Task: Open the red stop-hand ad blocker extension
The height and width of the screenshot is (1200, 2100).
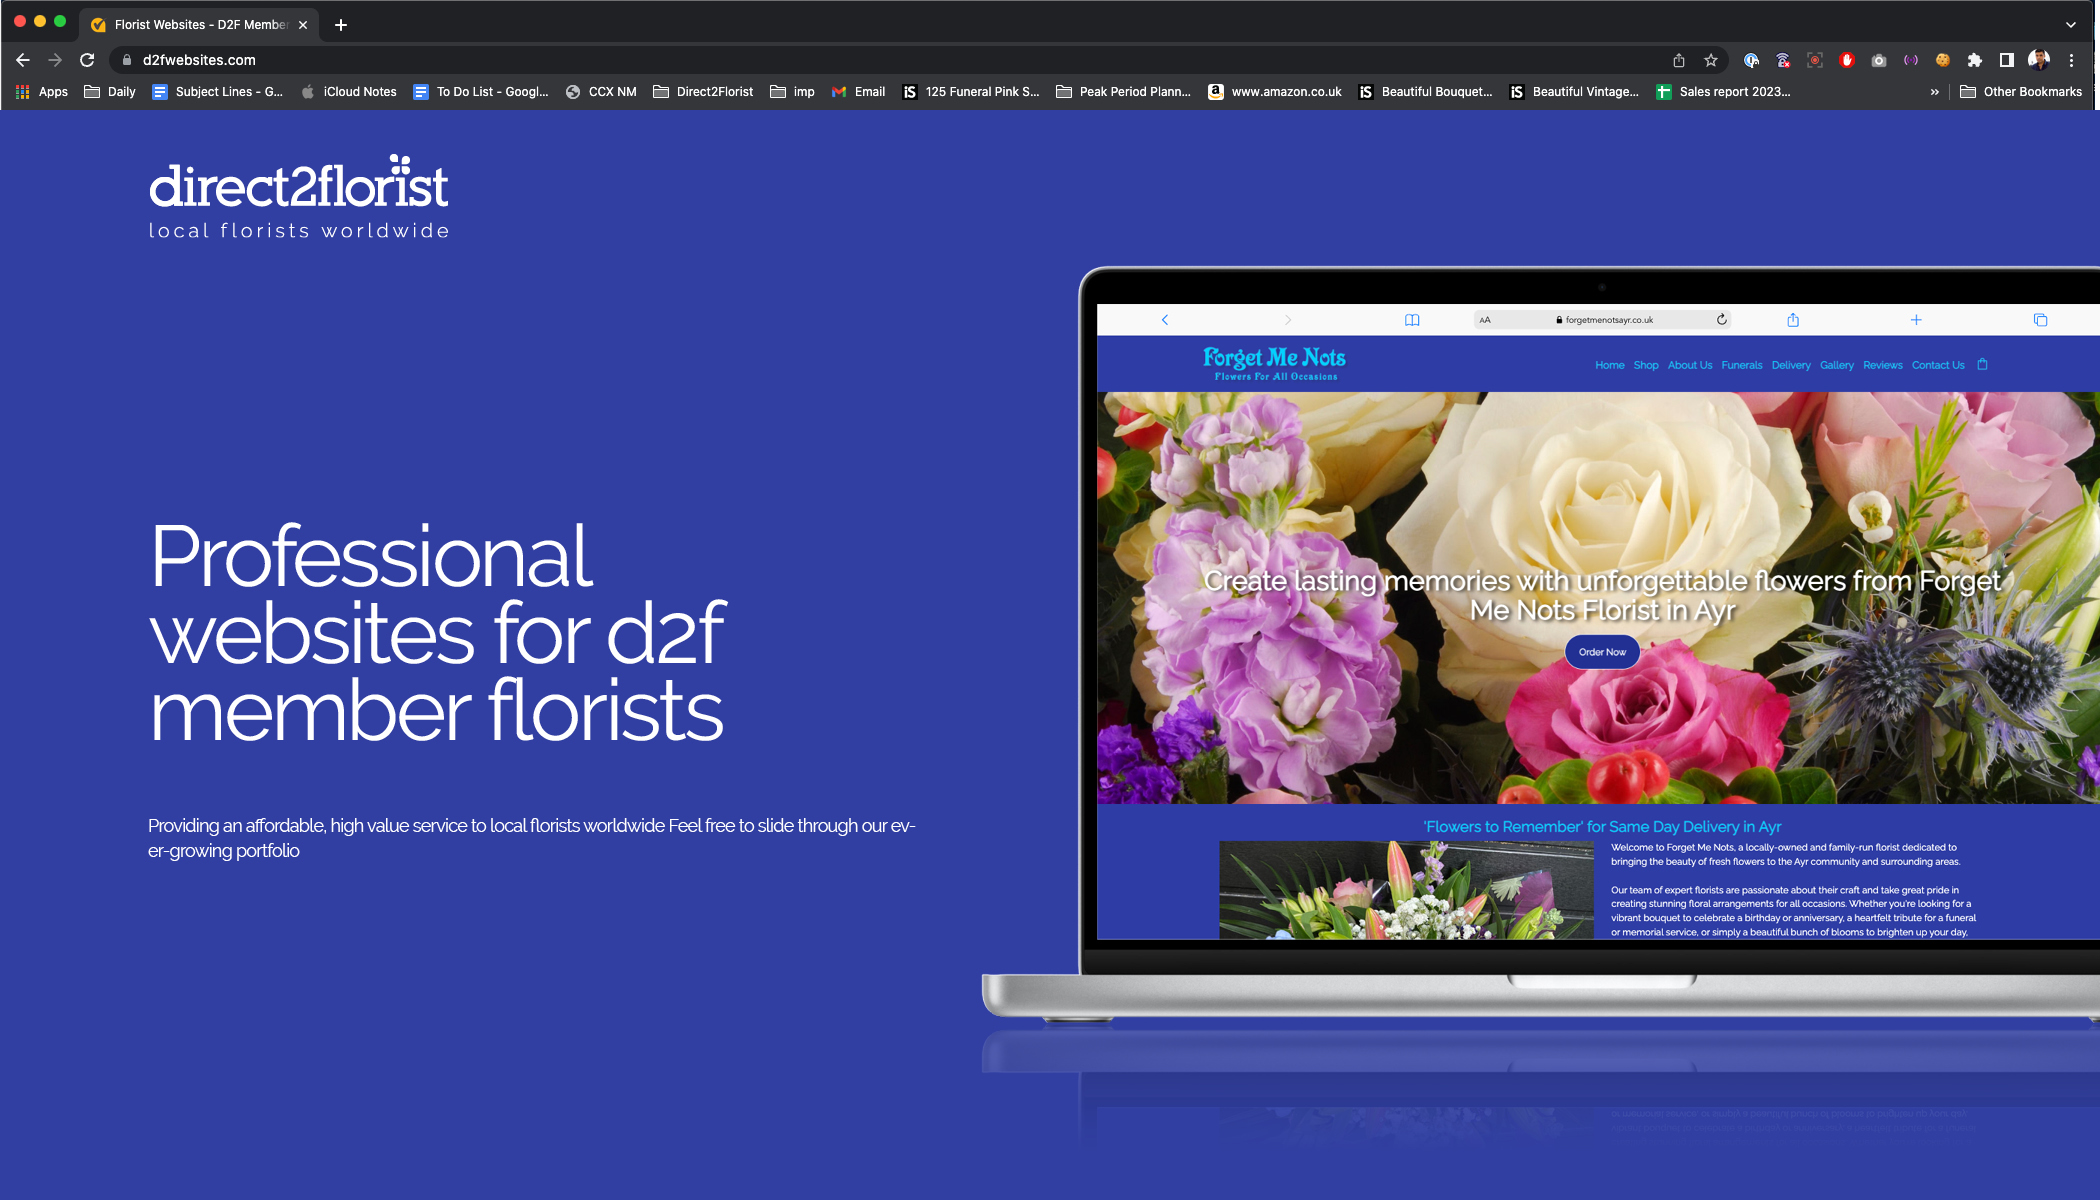Action: [x=1847, y=60]
